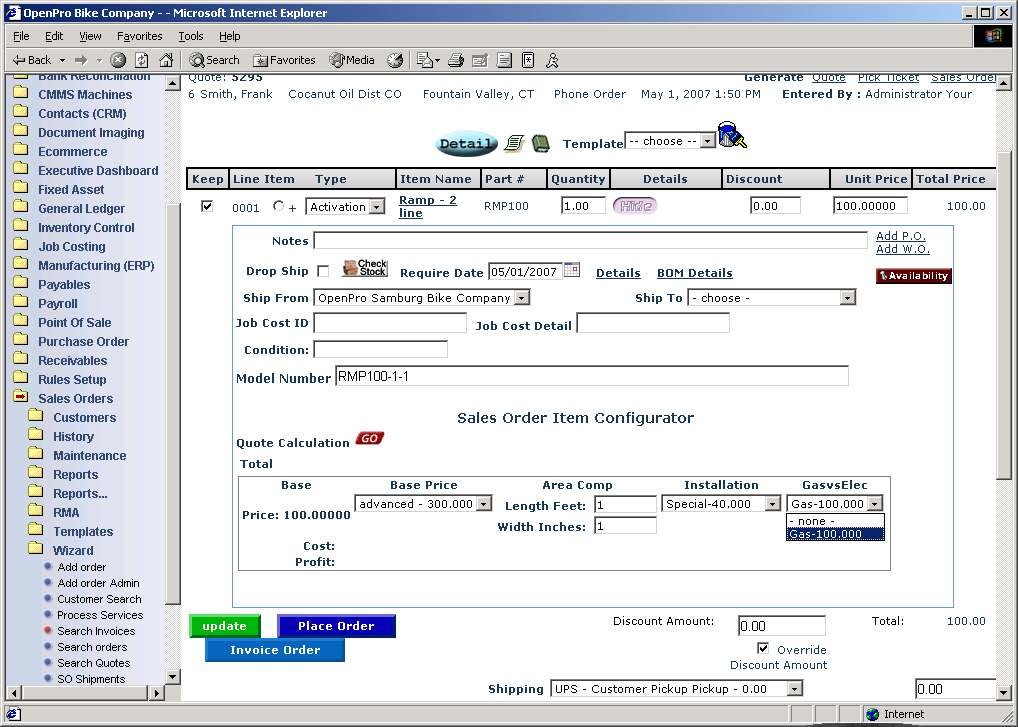Uncheck the Keep checkbox for line 0001
The width and height of the screenshot is (1018, 727).
pyautogui.click(x=207, y=206)
